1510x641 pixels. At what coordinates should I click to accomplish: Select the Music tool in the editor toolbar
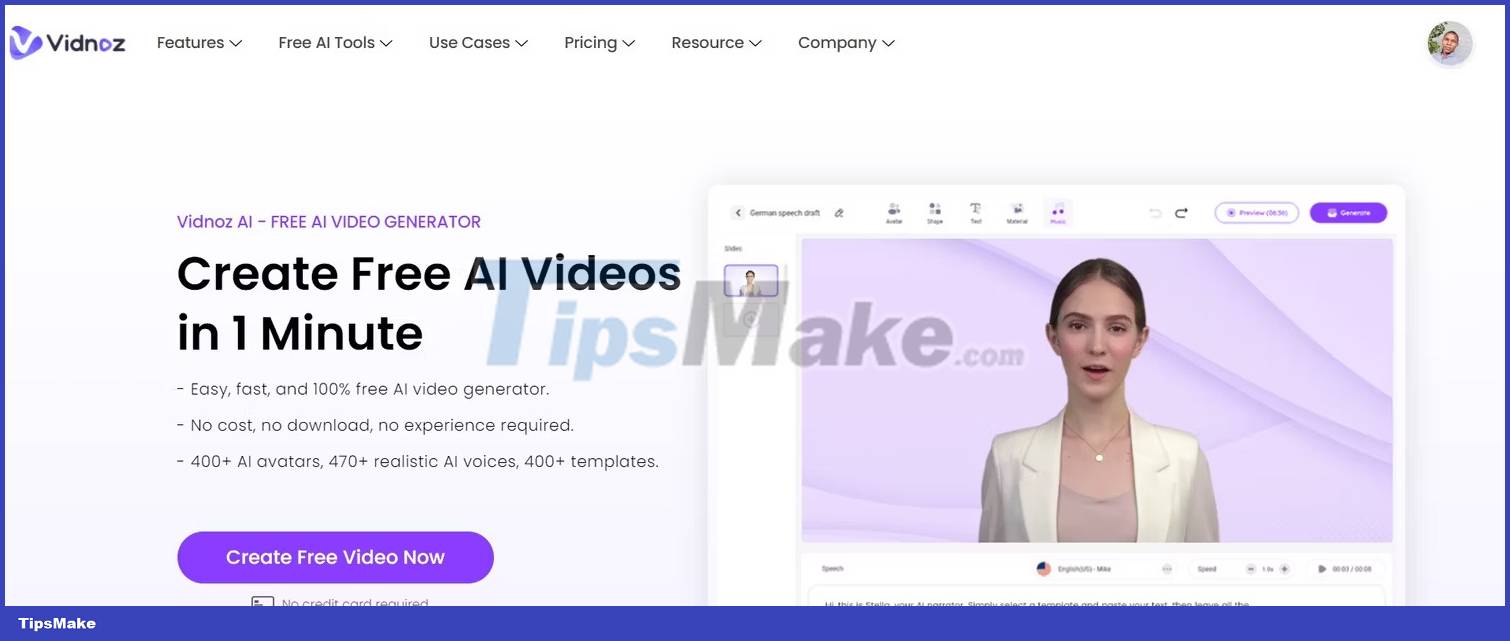(1056, 211)
